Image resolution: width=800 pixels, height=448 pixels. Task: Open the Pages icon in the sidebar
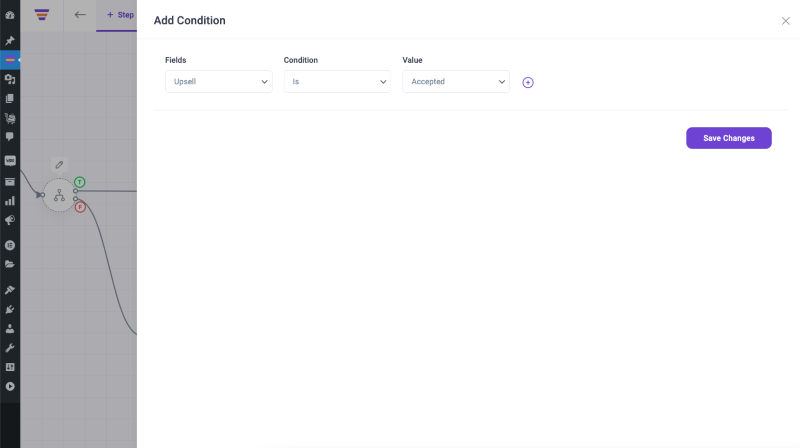tap(10, 98)
